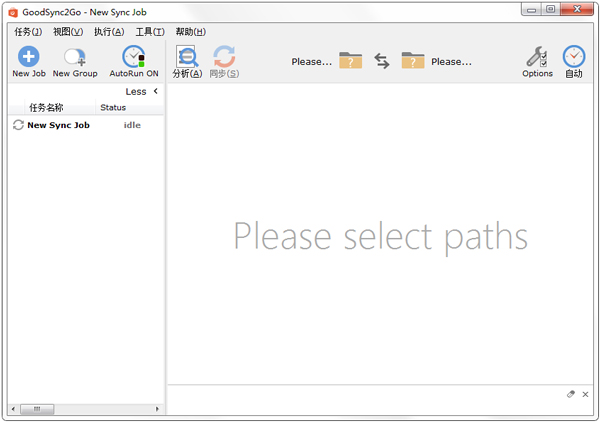Open the 视图(V) menu

click(68, 32)
